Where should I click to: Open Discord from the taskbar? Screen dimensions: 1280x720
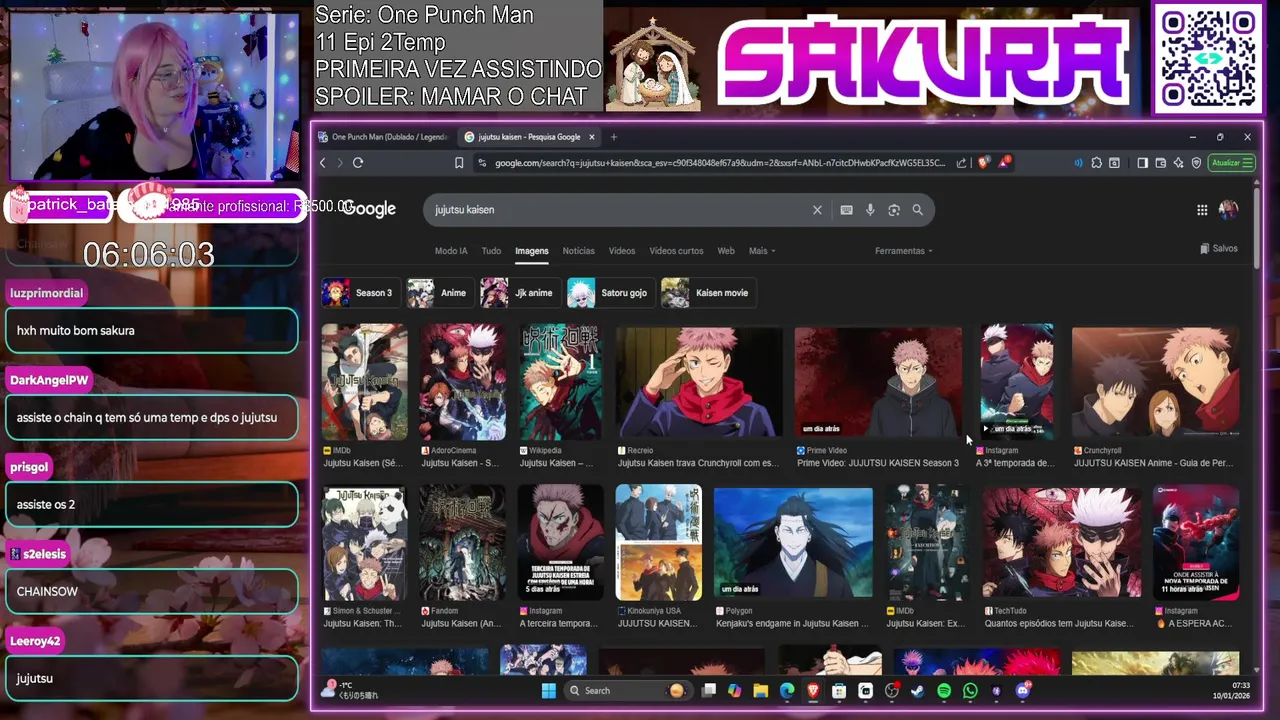point(1023,691)
